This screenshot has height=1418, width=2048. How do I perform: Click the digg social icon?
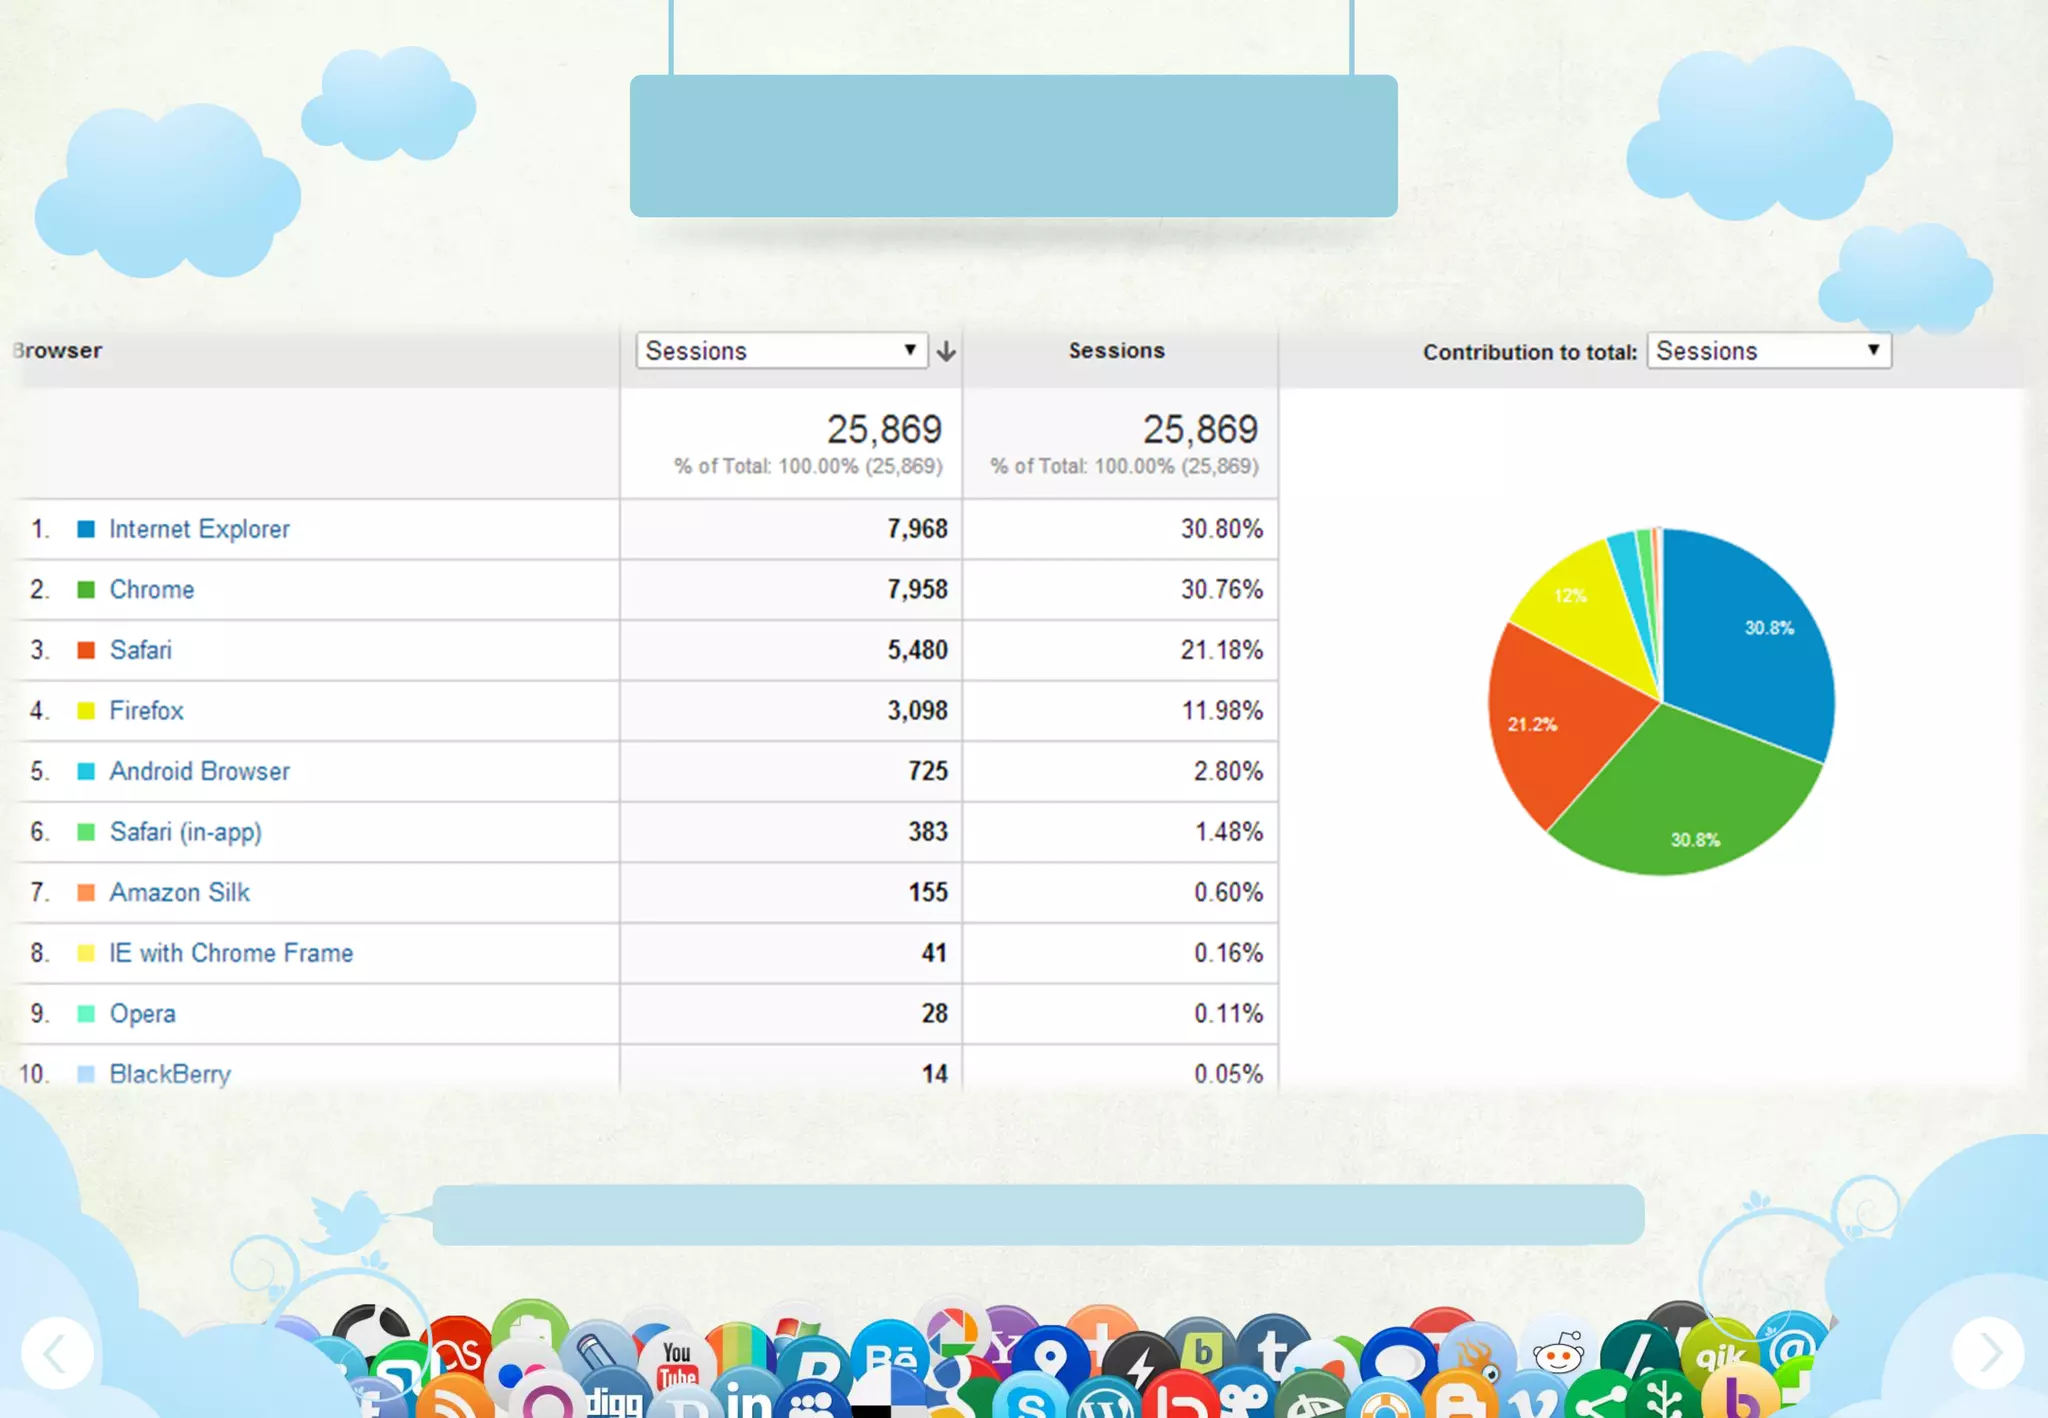pyautogui.click(x=614, y=1402)
